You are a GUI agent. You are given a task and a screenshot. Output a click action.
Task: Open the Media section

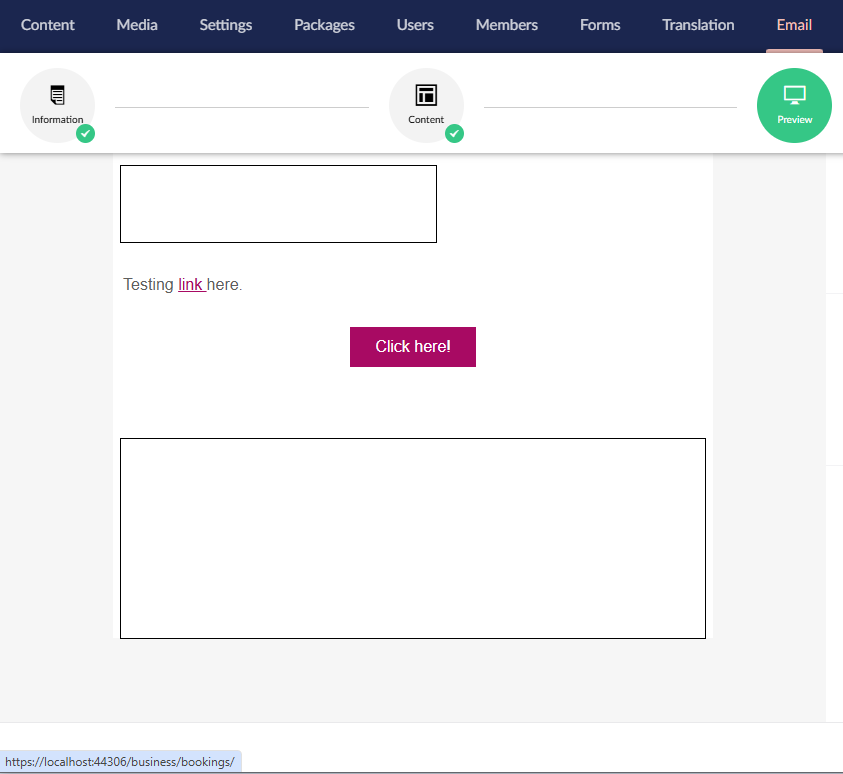coord(137,25)
